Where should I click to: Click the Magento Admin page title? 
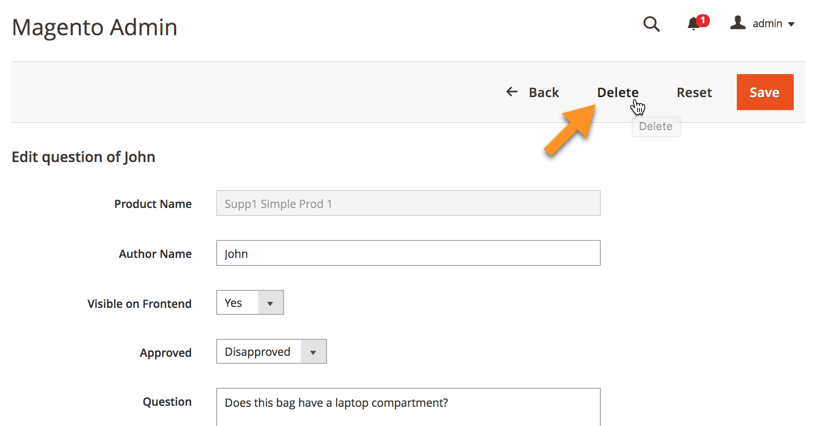[x=94, y=27]
